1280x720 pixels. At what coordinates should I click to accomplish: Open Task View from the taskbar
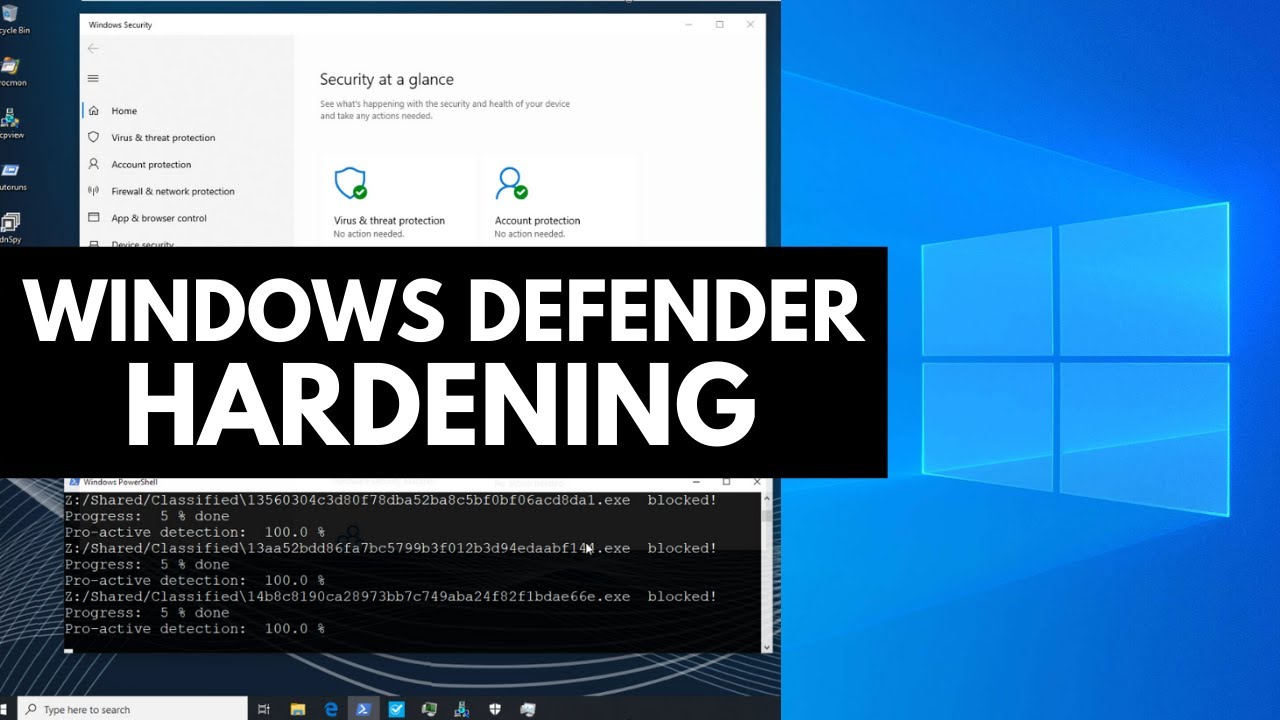point(264,709)
